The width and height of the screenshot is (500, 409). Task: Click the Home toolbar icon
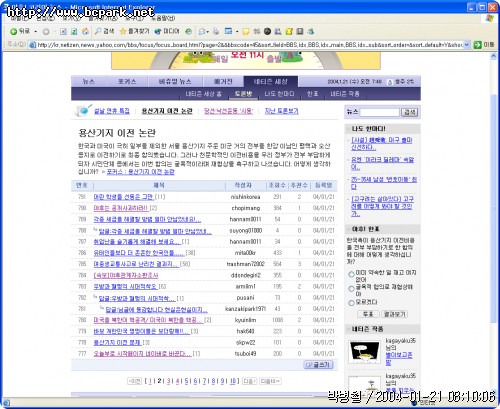pos(85,32)
